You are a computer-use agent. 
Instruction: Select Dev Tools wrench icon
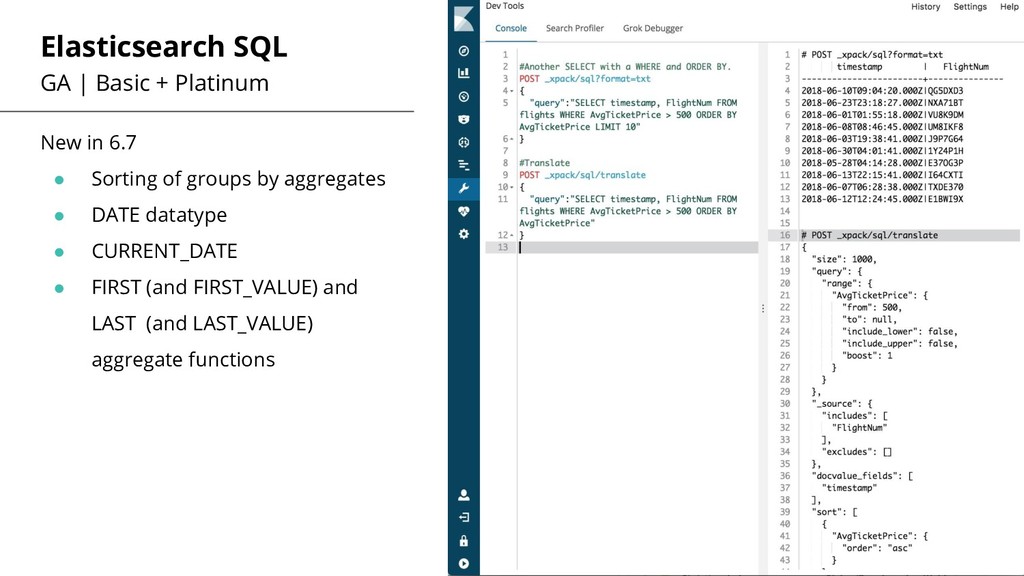coord(464,189)
